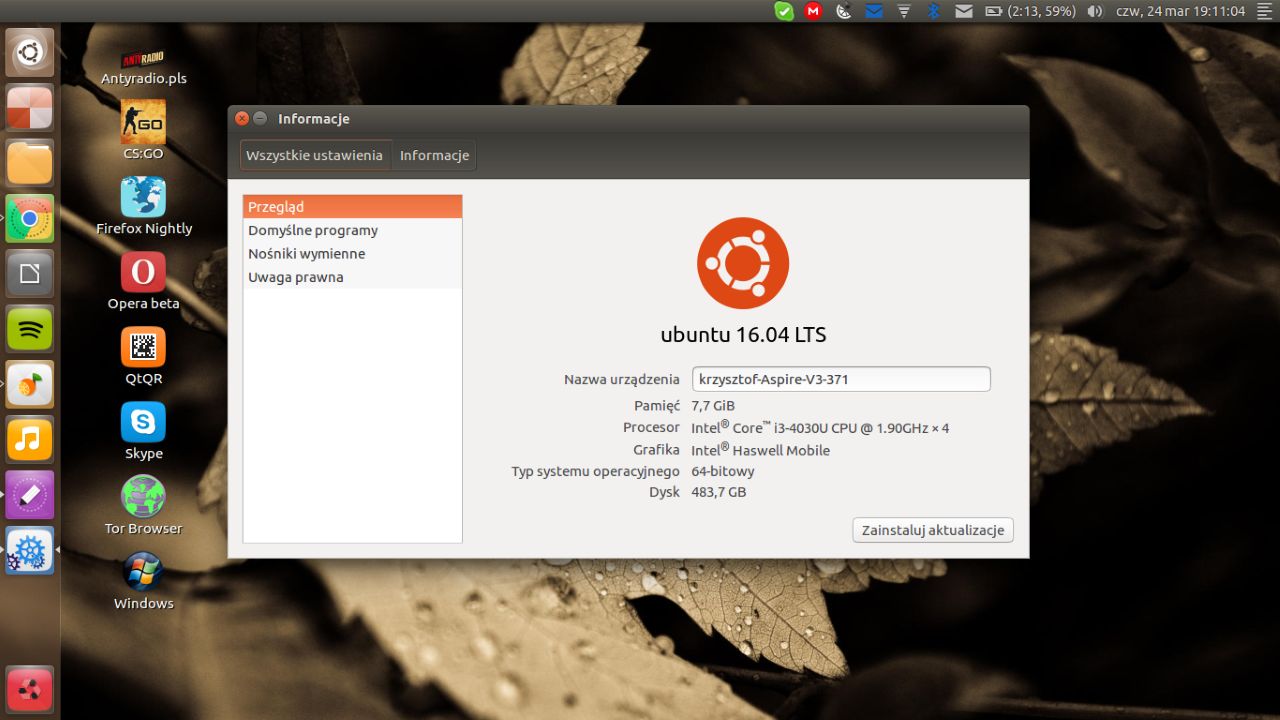Select the Tor Browser desktop icon
Screen dimensions: 1280x720
143,506
